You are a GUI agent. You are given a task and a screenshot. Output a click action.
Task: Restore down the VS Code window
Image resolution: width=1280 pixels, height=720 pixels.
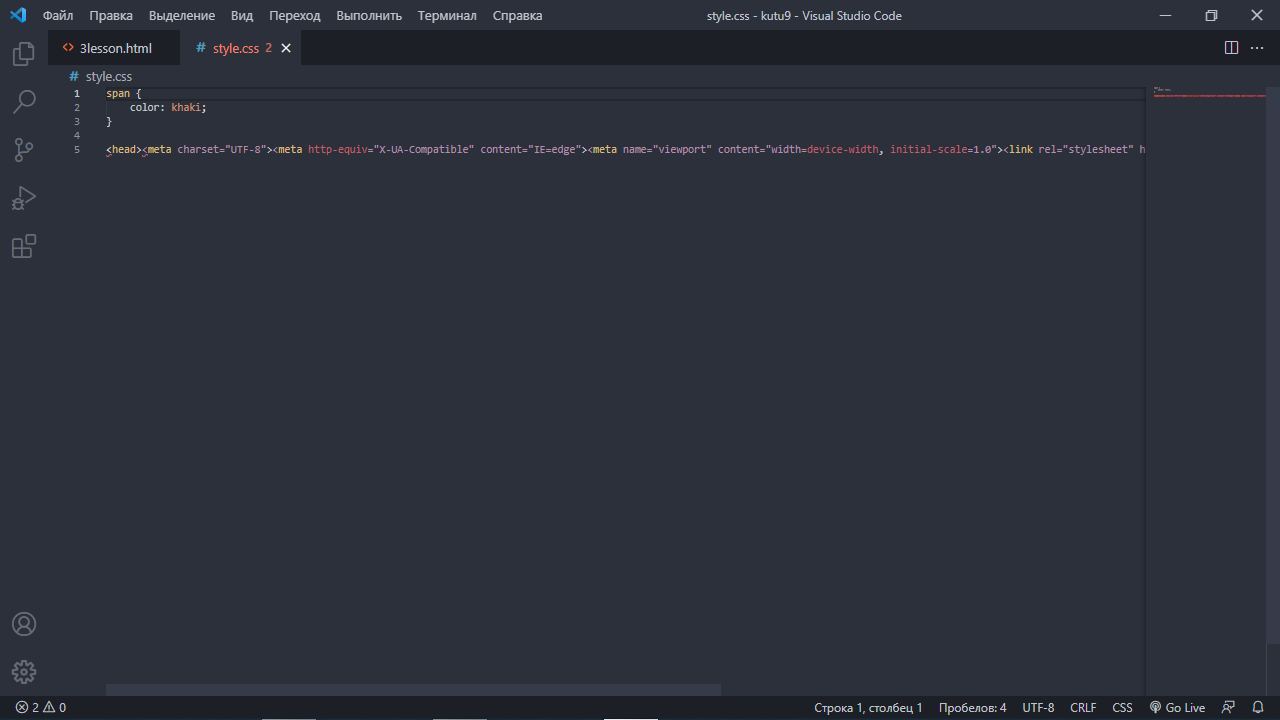click(1211, 15)
